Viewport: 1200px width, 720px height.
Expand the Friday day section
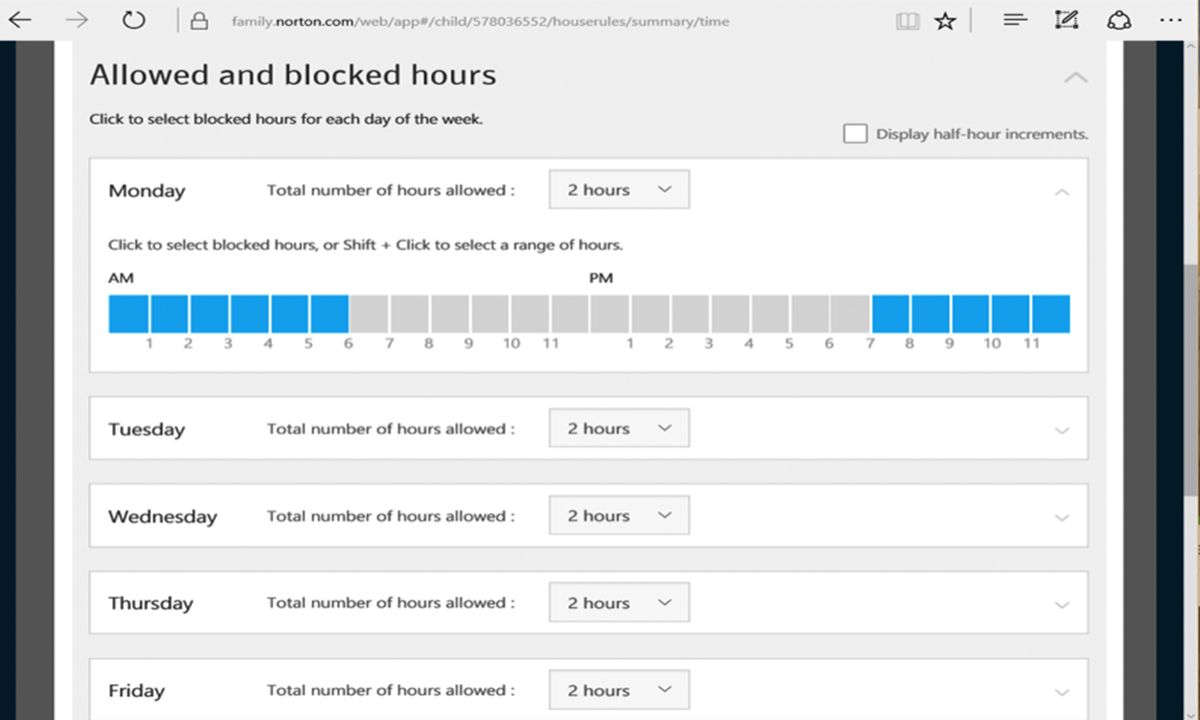coord(1063,690)
